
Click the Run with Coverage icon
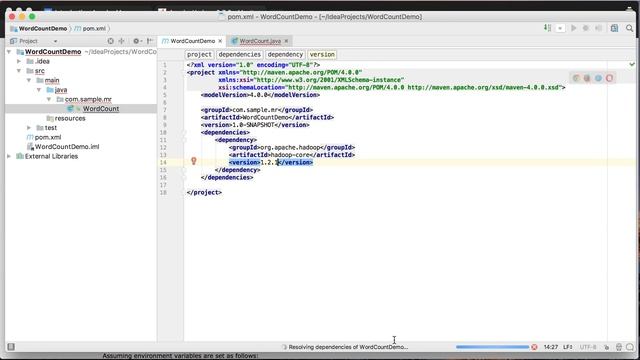[x=598, y=28]
